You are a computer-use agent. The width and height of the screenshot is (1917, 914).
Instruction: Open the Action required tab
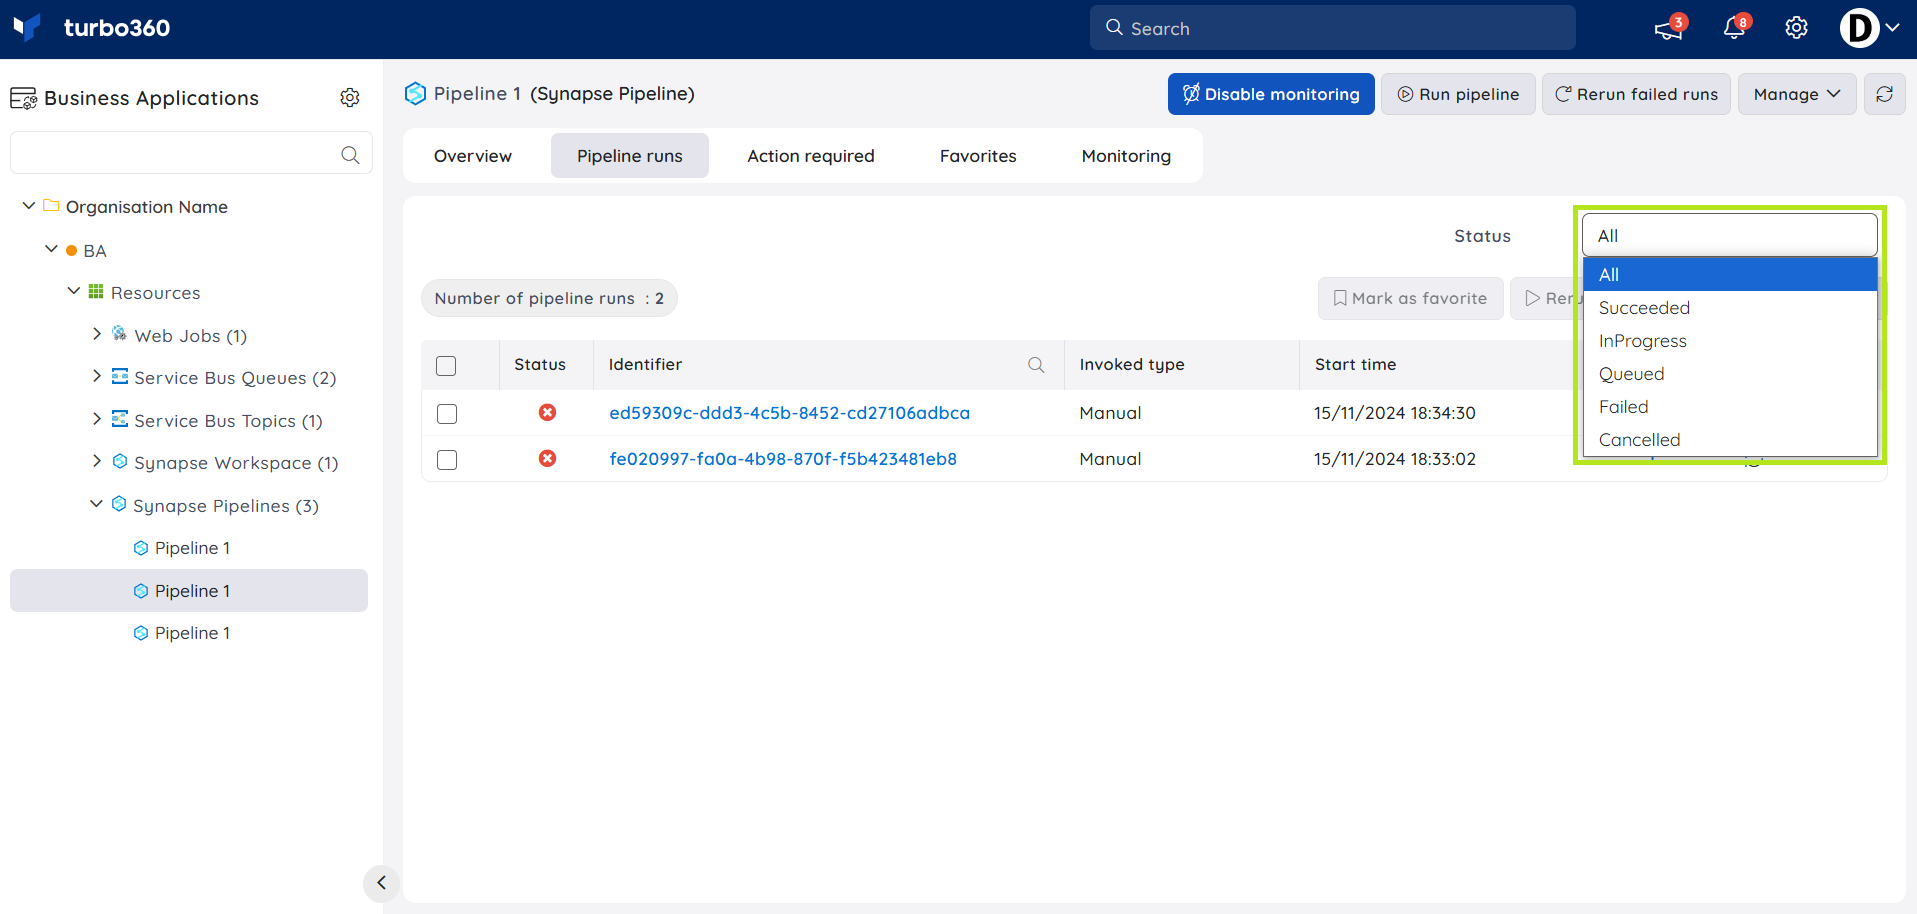[x=811, y=156]
